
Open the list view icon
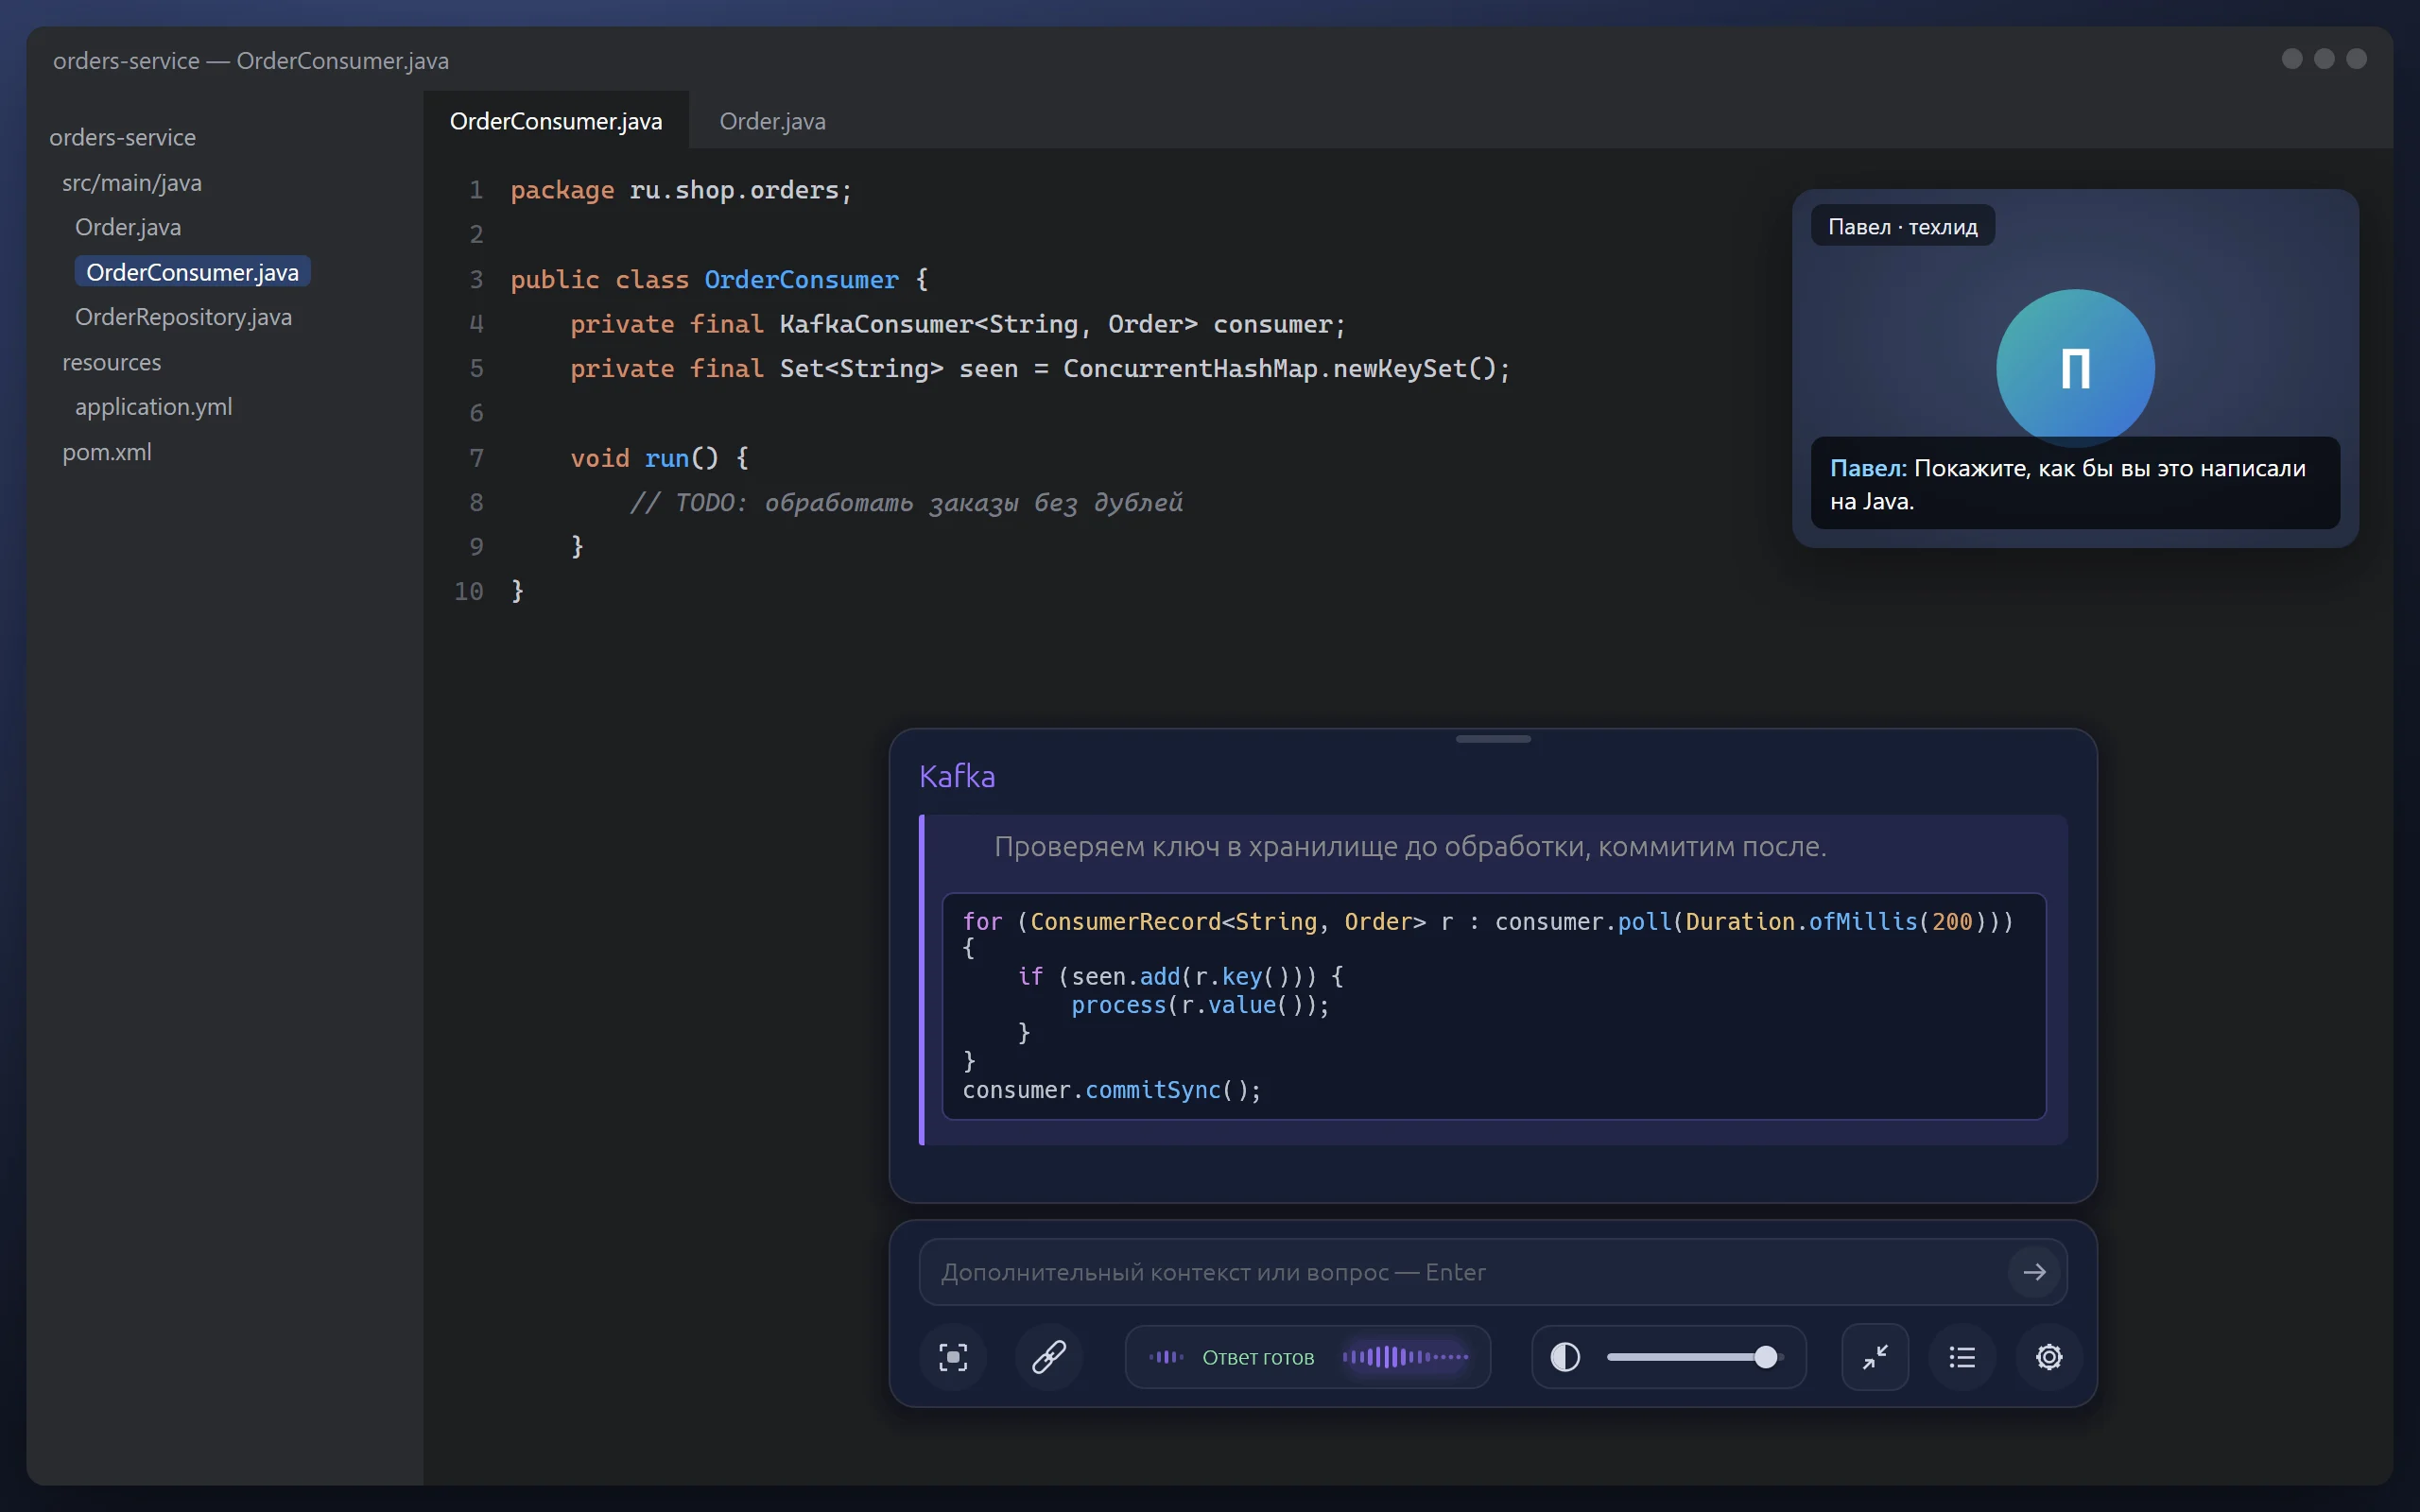pos(1962,1357)
